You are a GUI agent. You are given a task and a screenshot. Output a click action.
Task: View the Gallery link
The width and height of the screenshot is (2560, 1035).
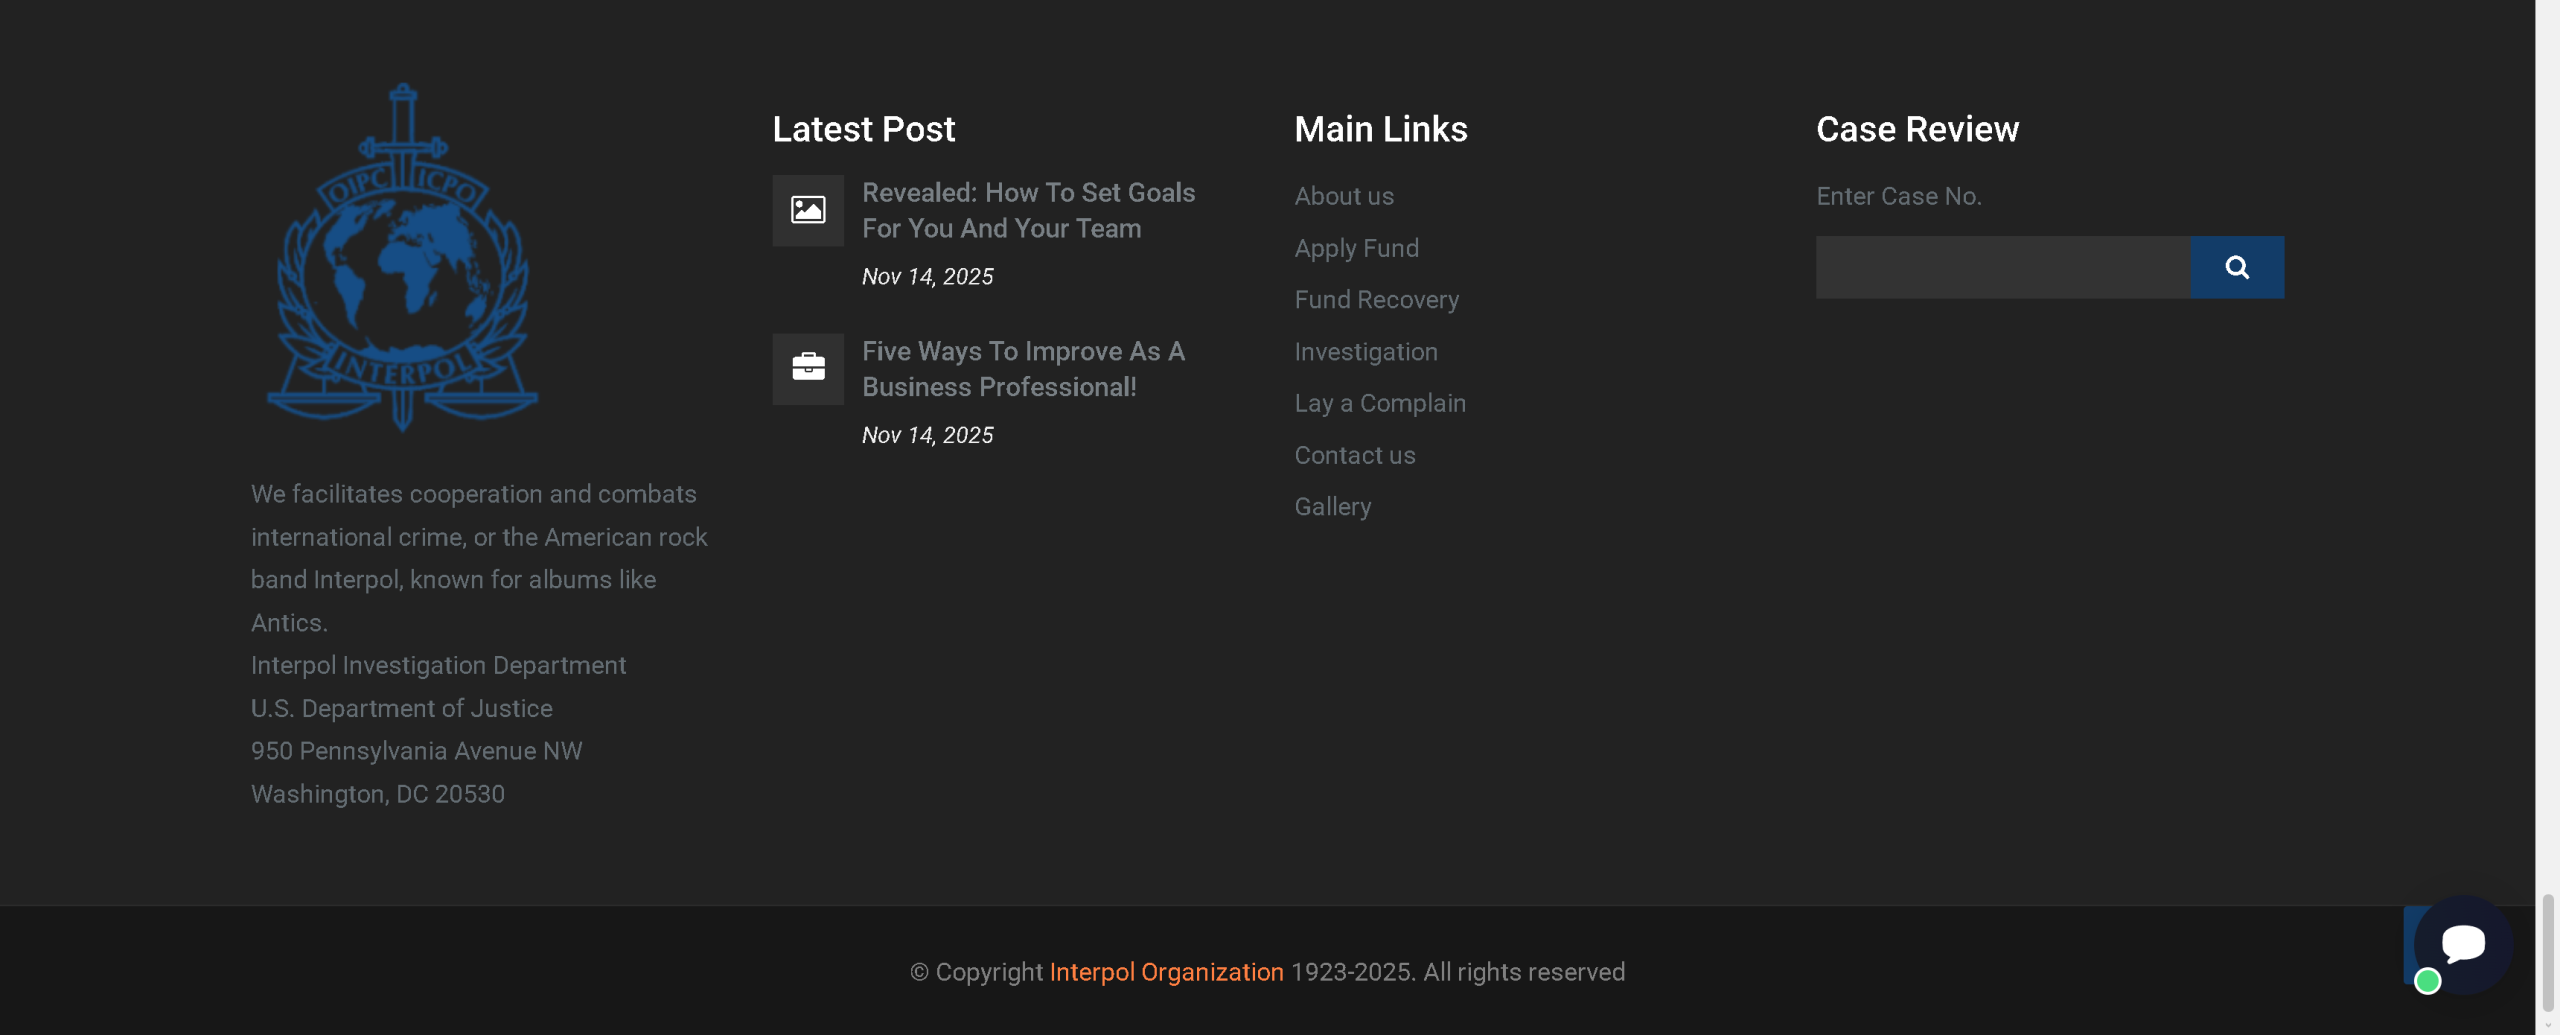[x=1332, y=507]
